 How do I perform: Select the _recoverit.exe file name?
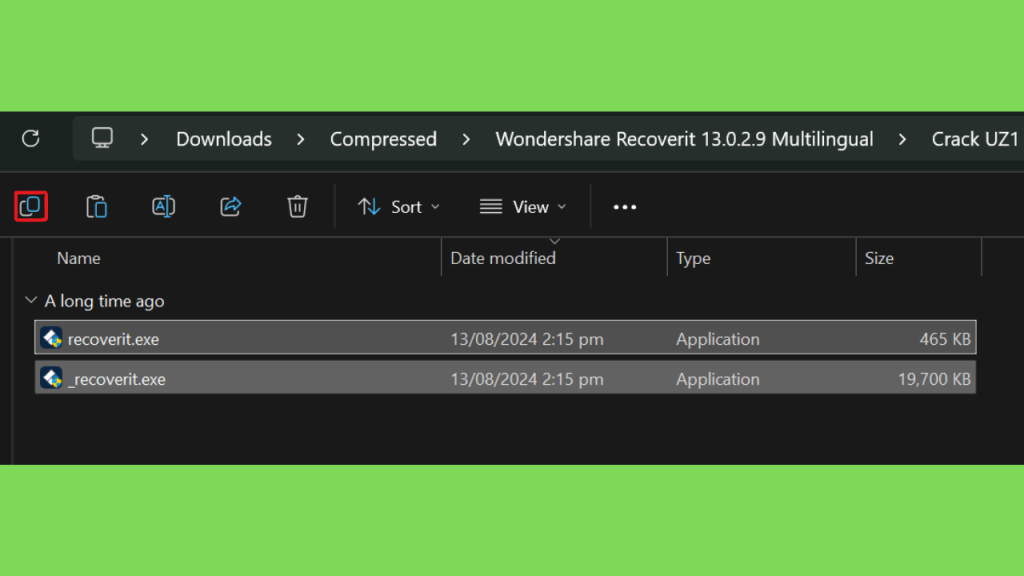(116, 379)
